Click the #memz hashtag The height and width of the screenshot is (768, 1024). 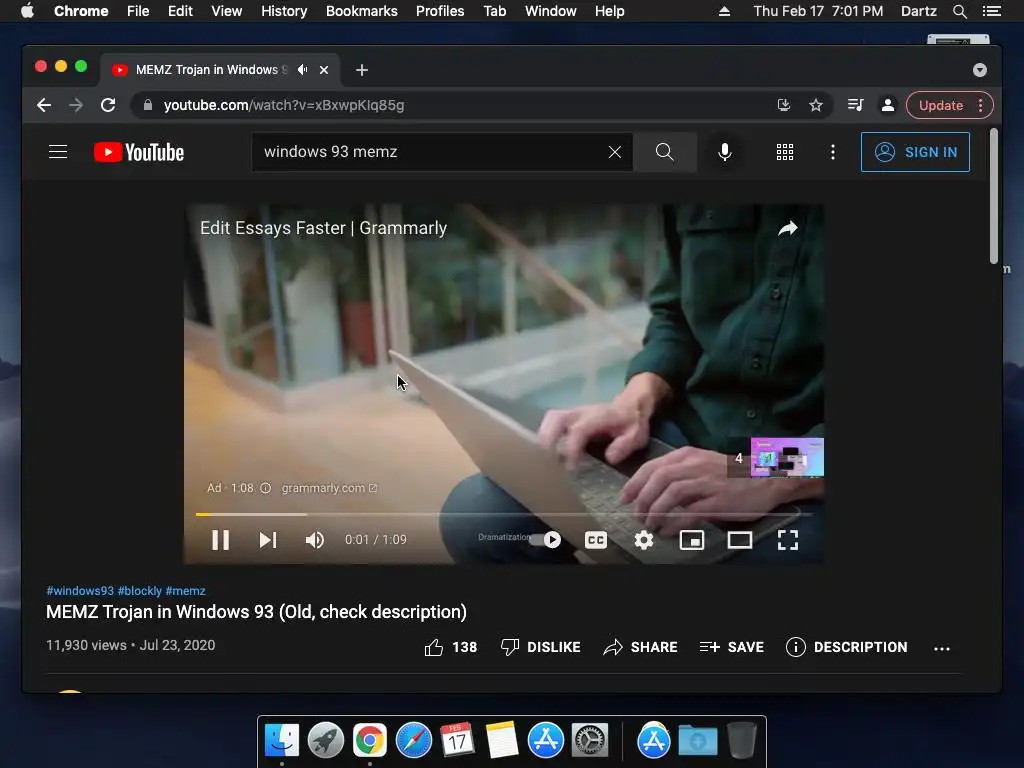click(185, 591)
